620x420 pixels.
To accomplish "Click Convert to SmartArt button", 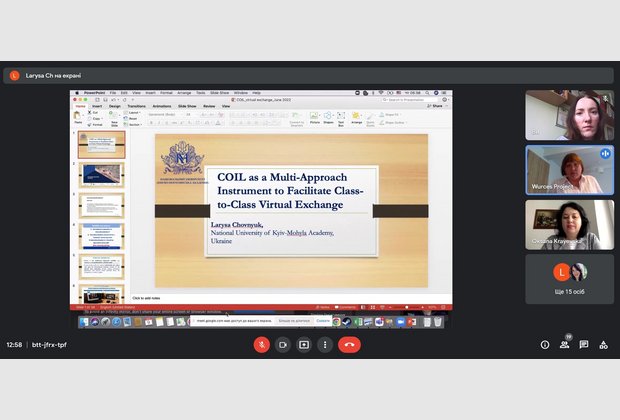I will click(x=297, y=119).
